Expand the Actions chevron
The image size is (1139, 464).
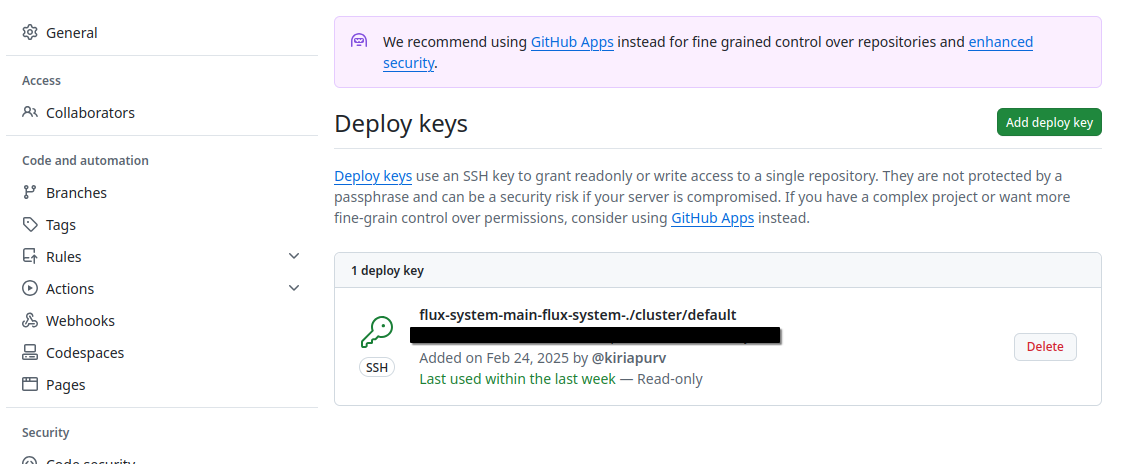pos(294,288)
